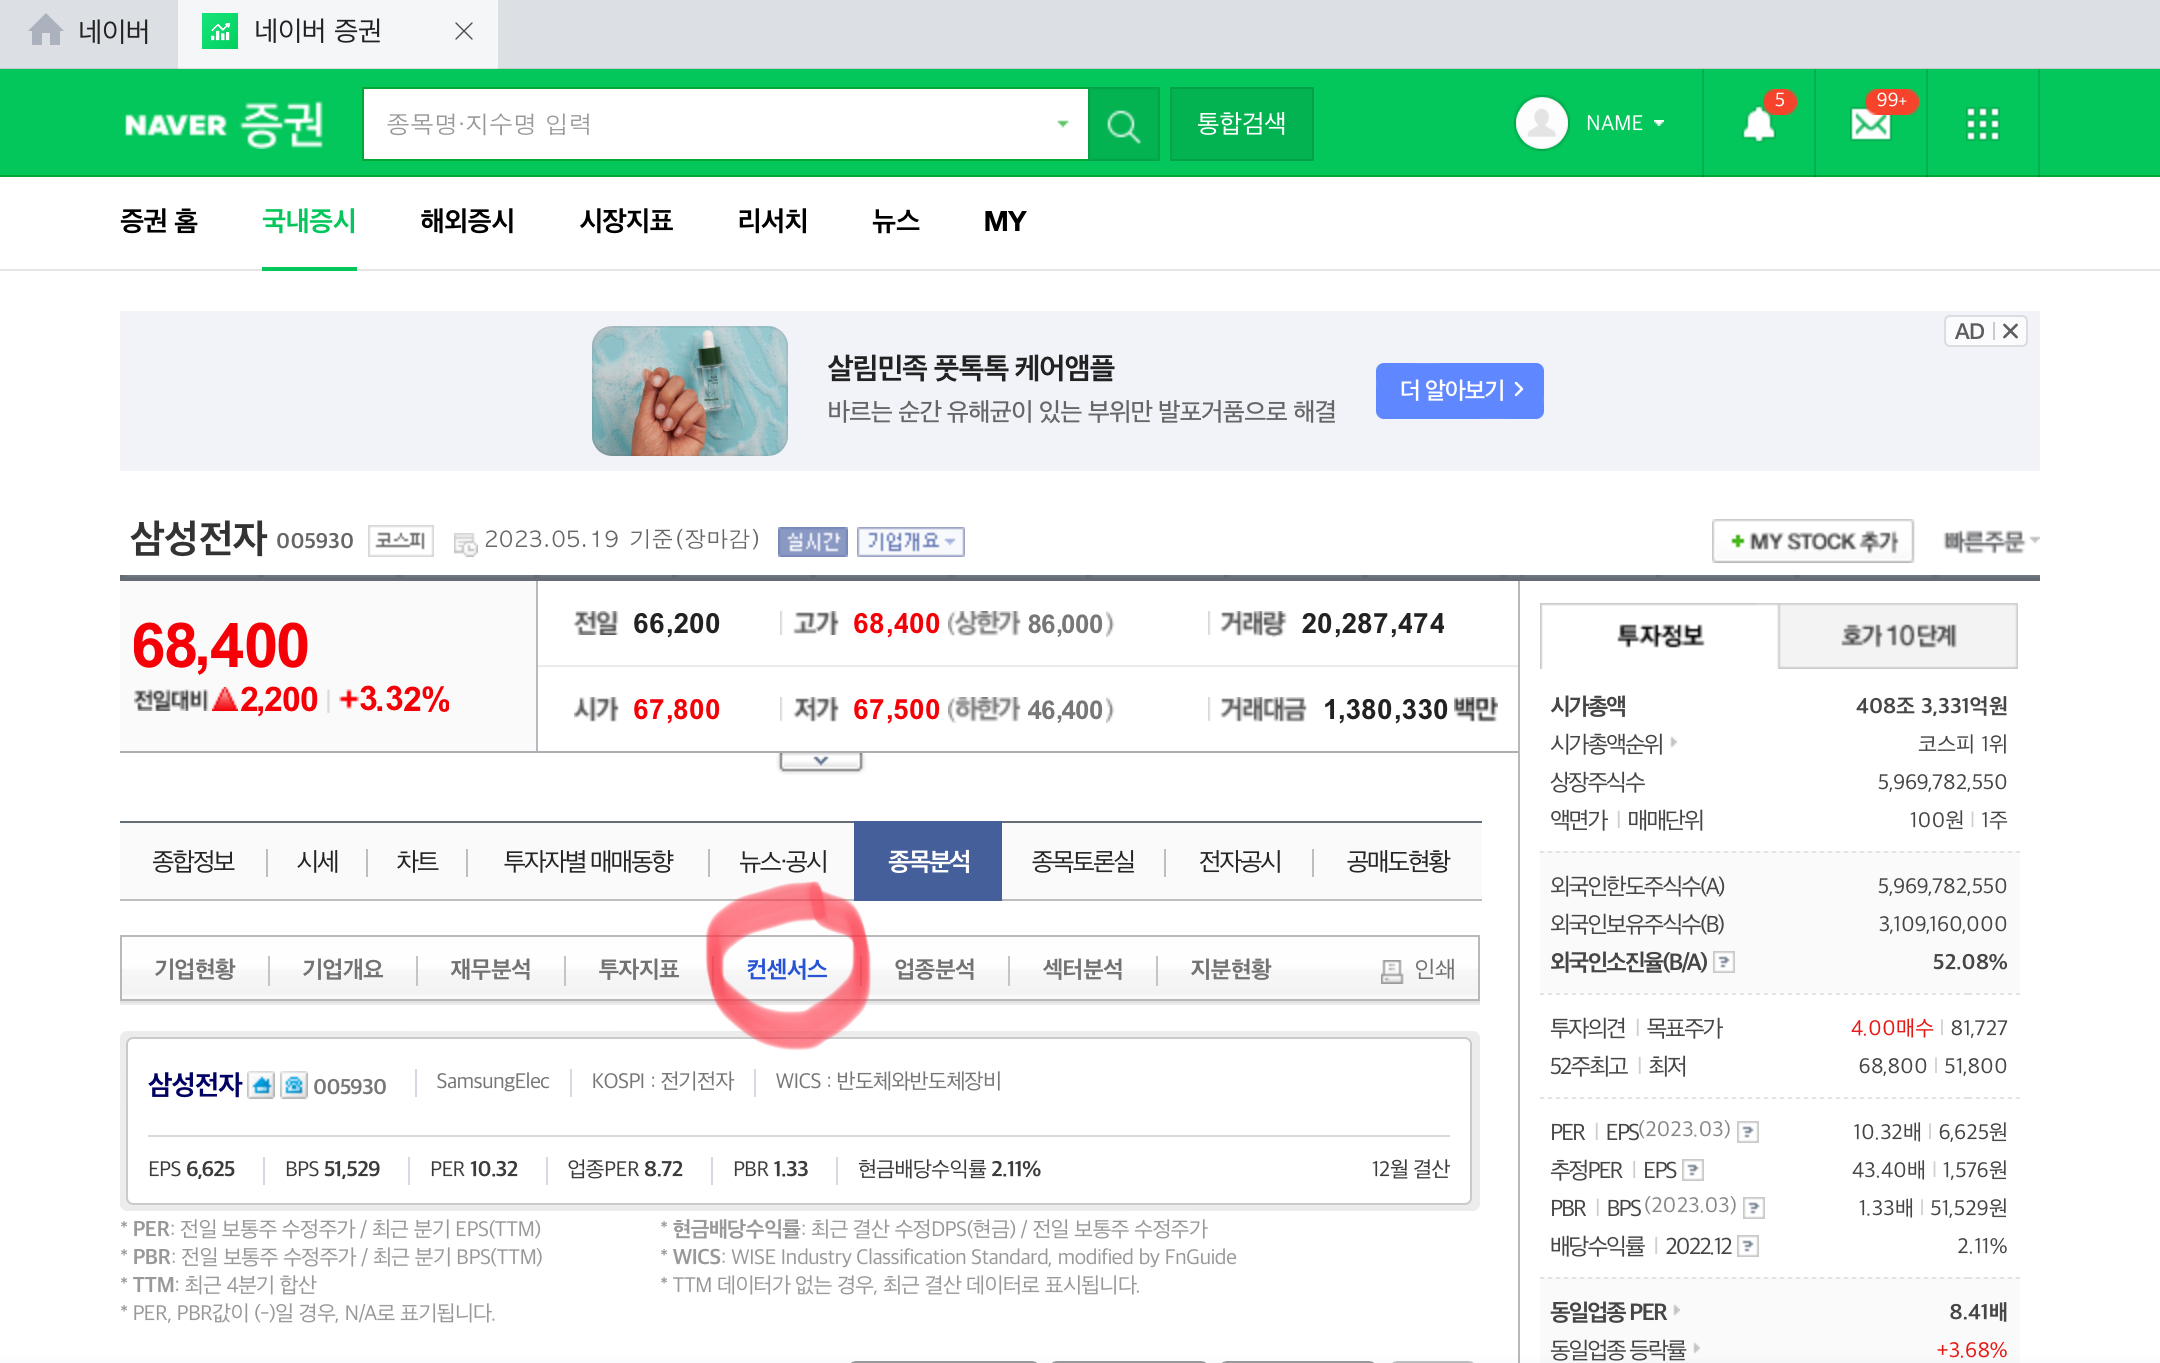Select the 국내증시 menu
This screenshot has height=1363, width=2160.
click(309, 221)
